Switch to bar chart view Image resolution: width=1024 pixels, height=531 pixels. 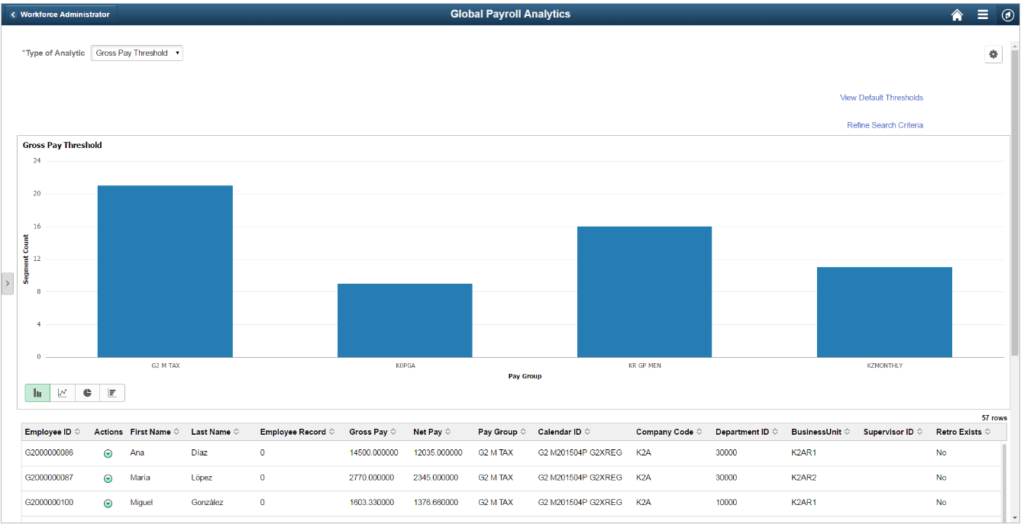37,393
